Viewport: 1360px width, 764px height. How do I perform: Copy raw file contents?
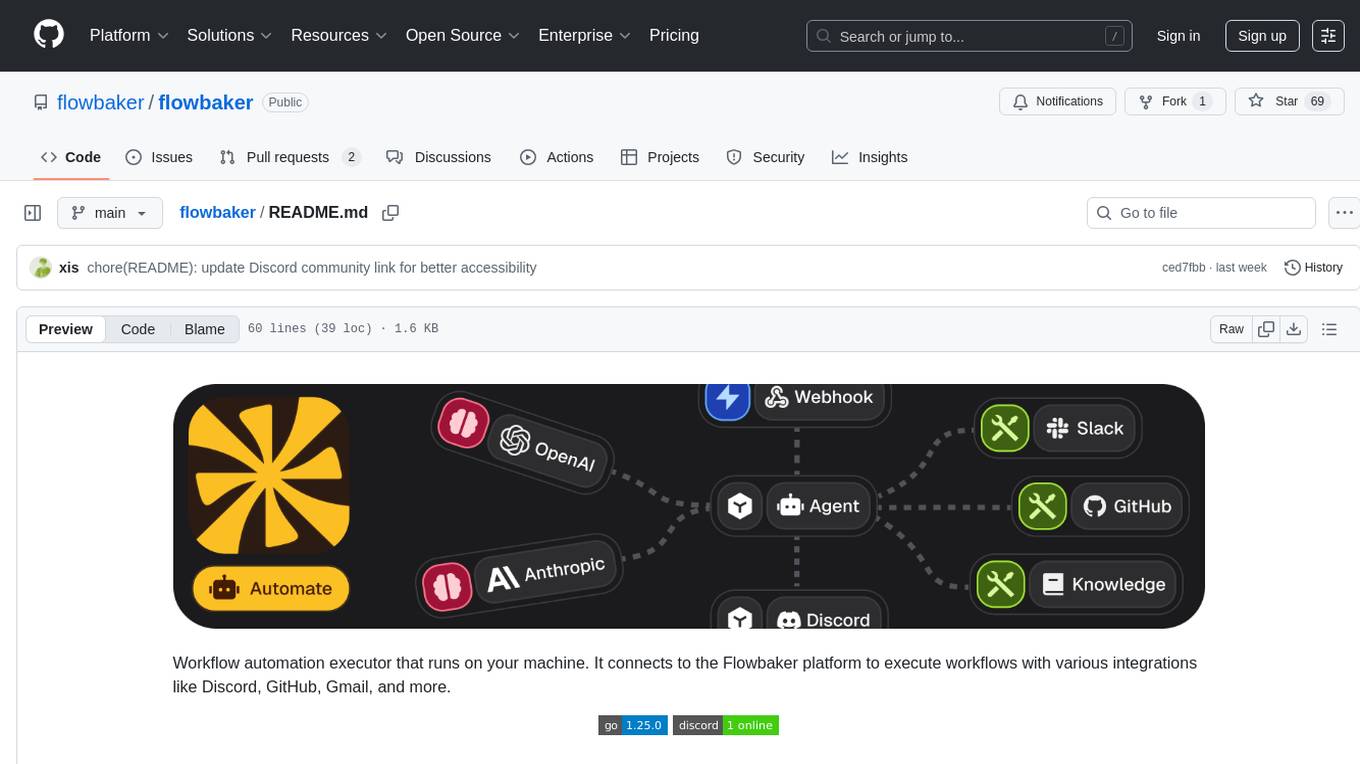(x=1266, y=329)
